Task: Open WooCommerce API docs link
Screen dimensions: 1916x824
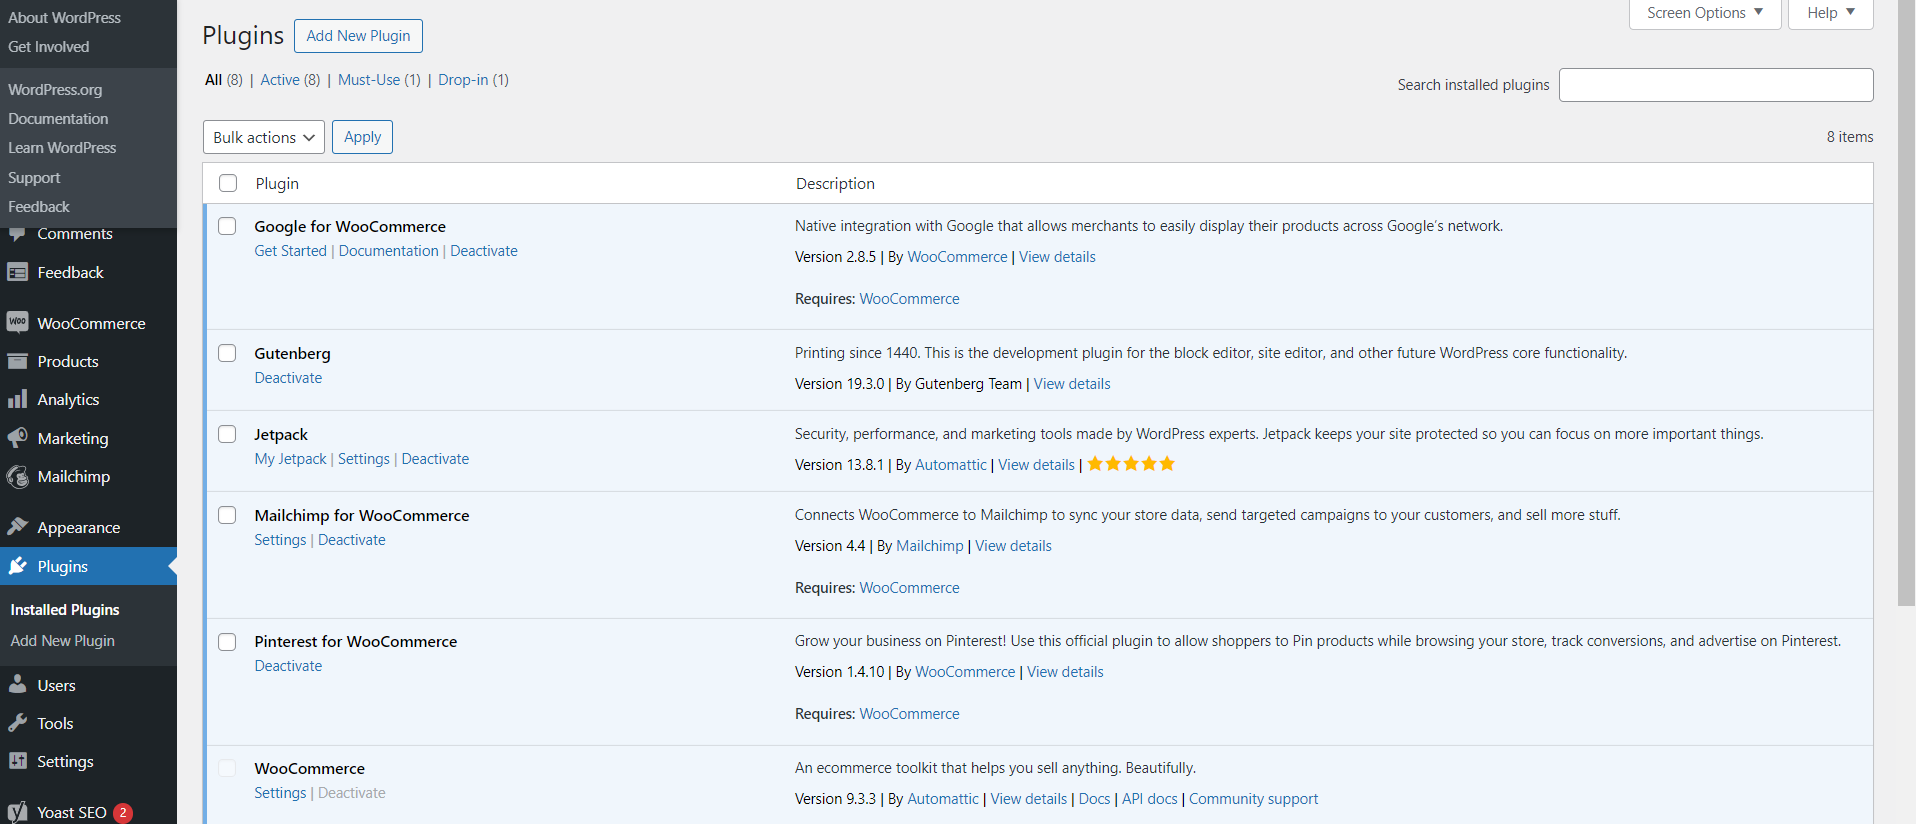Action: pos(1149,799)
